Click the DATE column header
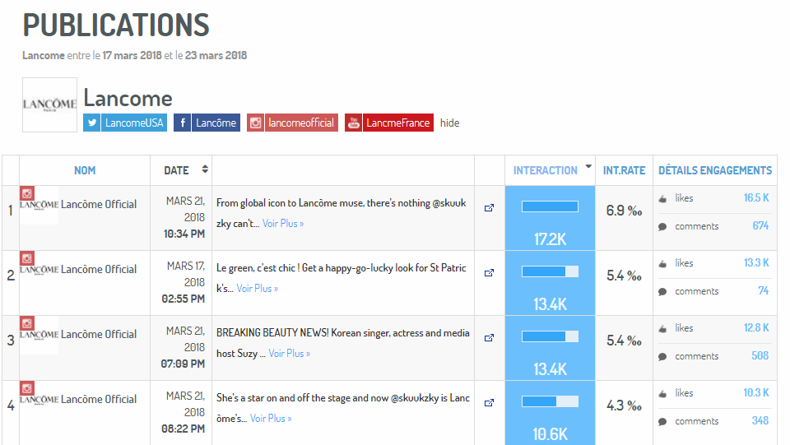Viewport: 790px width, 445px height. tap(176, 171)
